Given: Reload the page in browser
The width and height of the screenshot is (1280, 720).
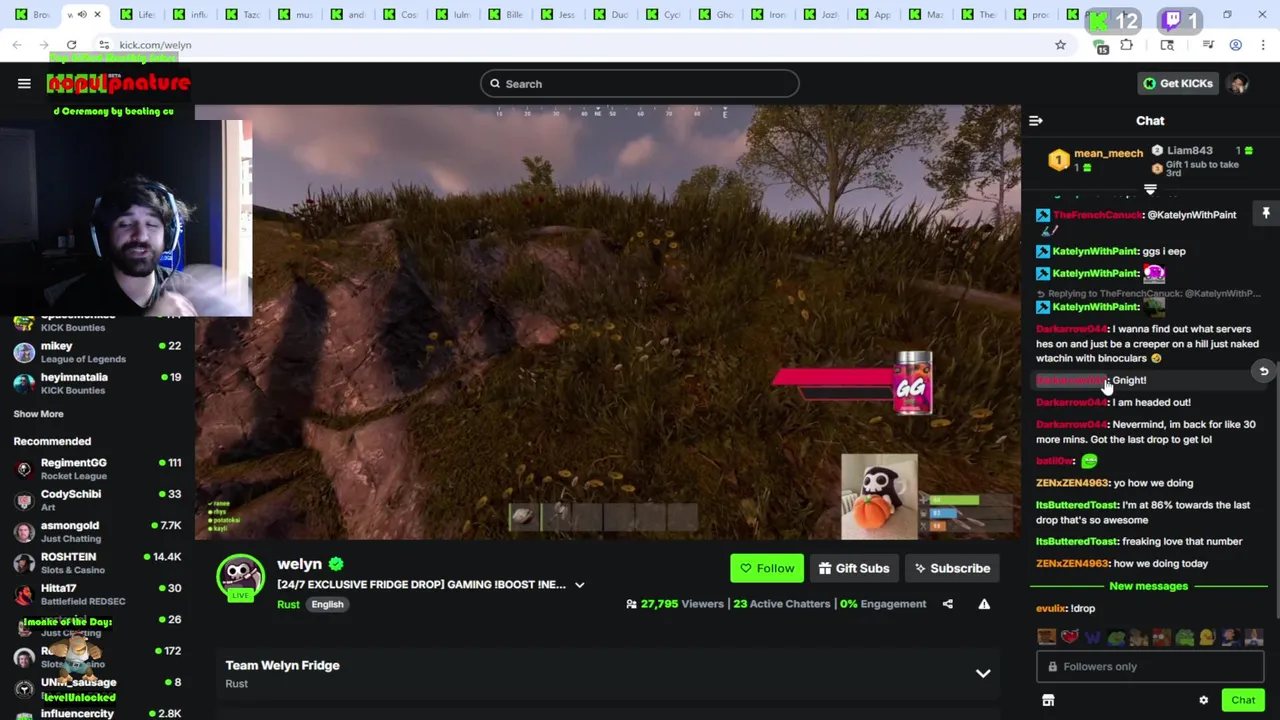Looking at the screenshot, I should [72, 45].
